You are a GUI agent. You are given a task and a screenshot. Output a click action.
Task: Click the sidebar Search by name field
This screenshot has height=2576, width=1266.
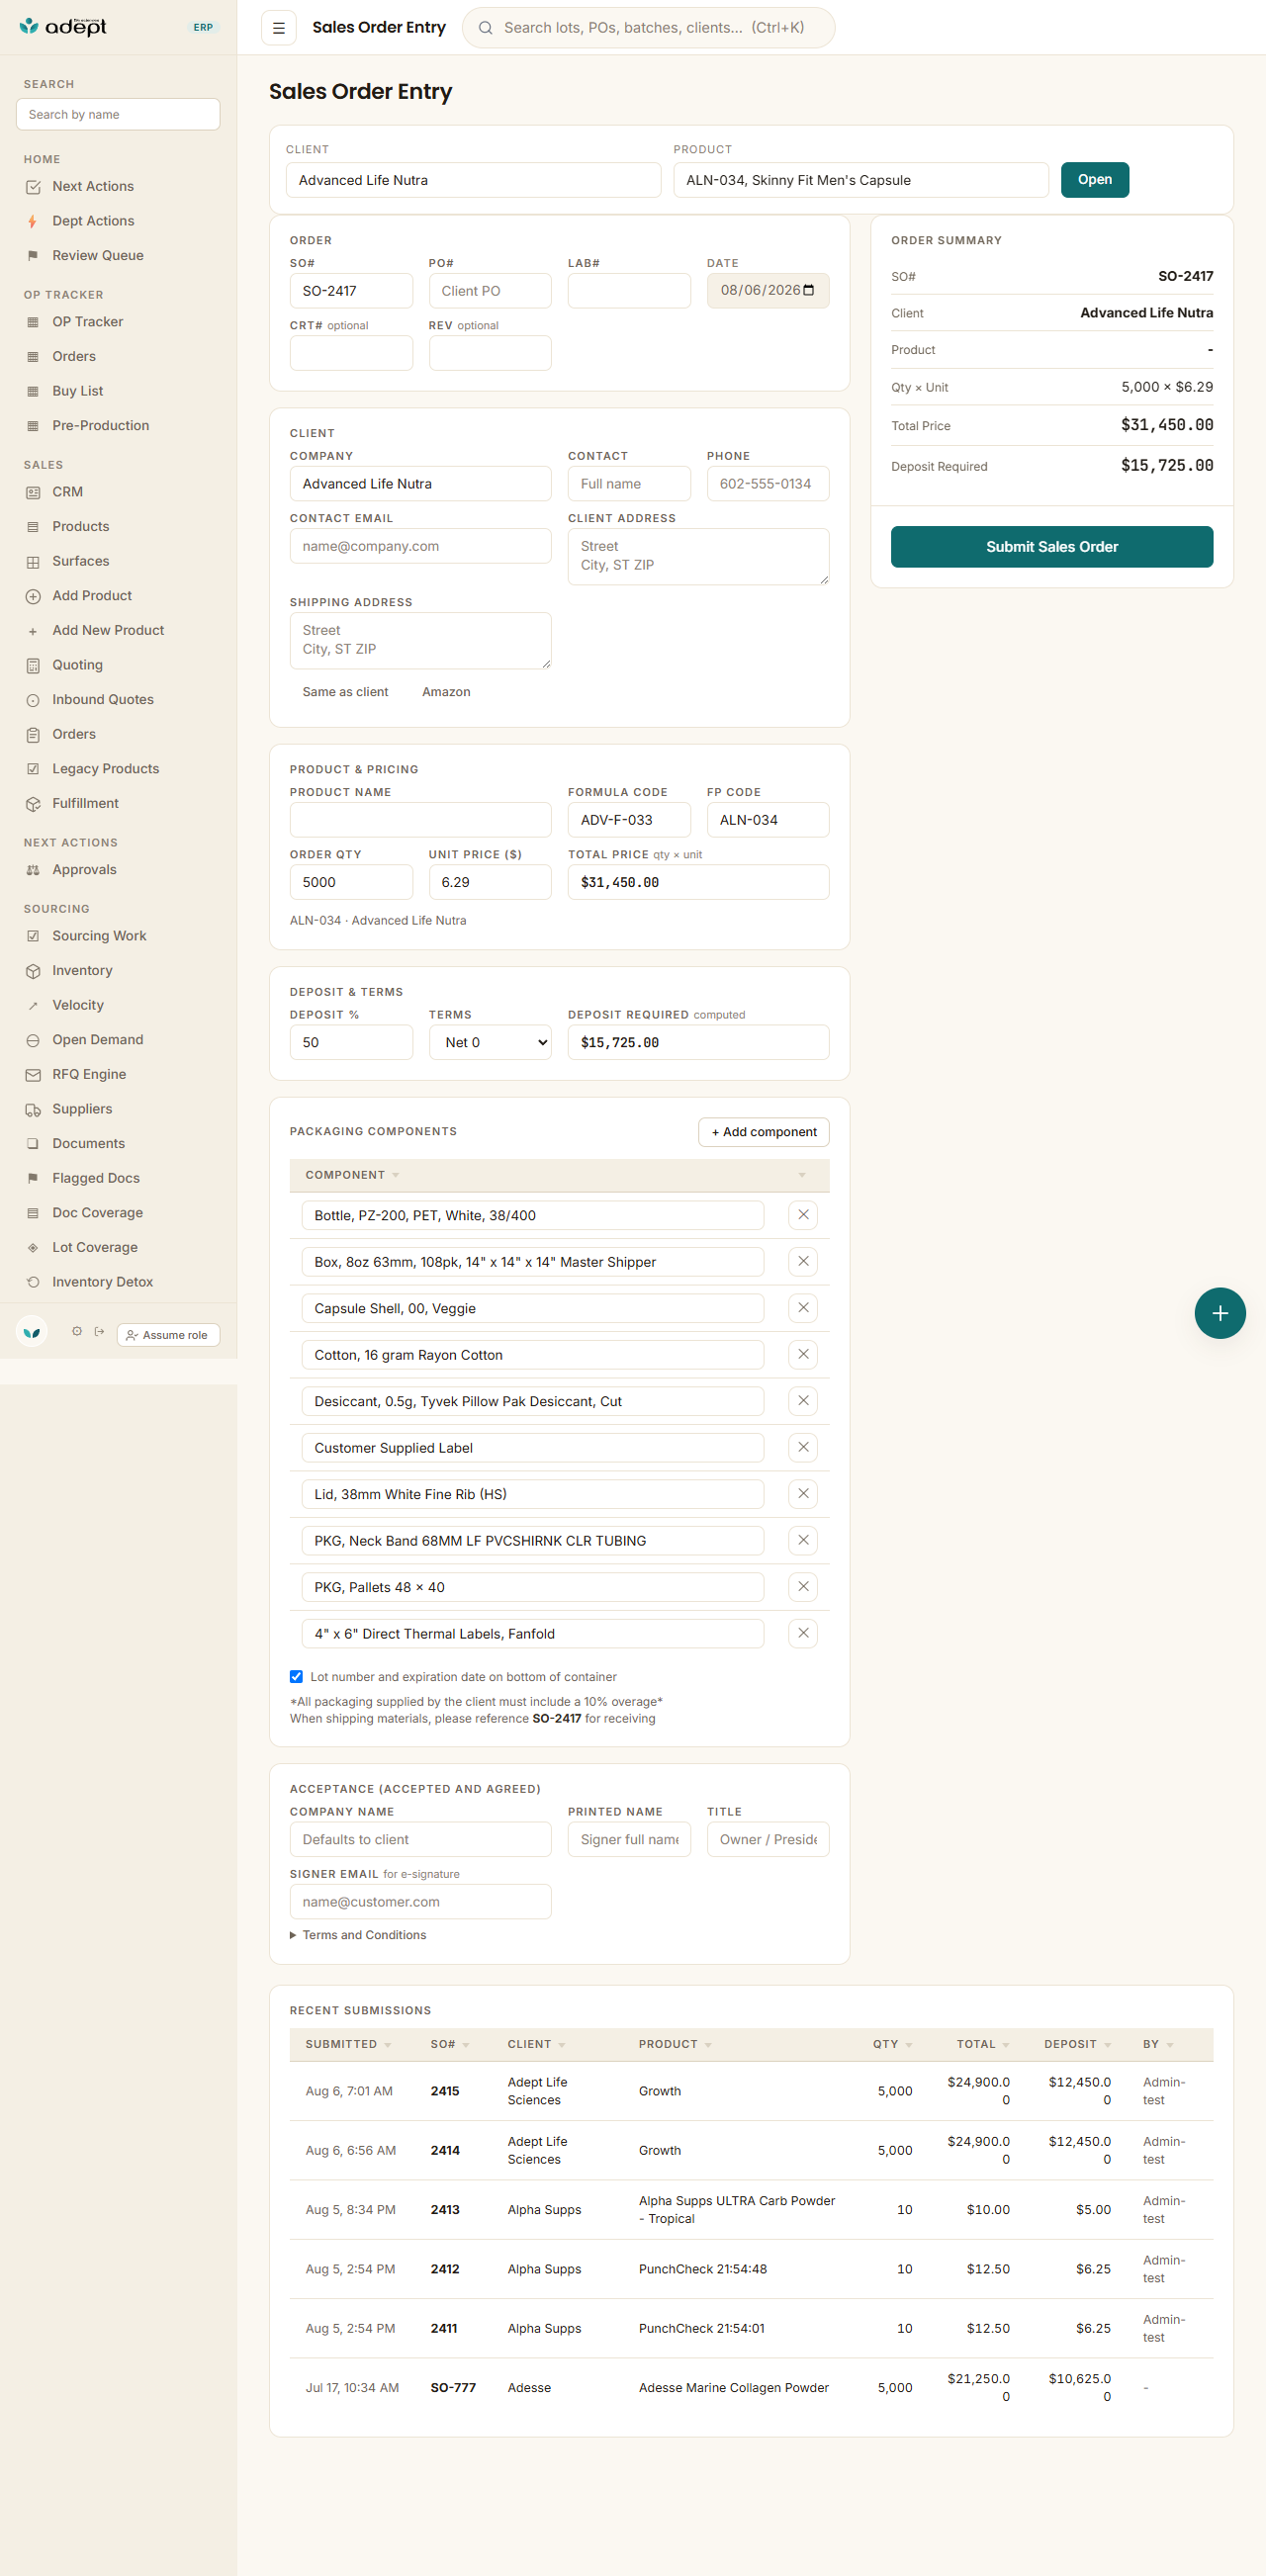click(x=118, y=114)
